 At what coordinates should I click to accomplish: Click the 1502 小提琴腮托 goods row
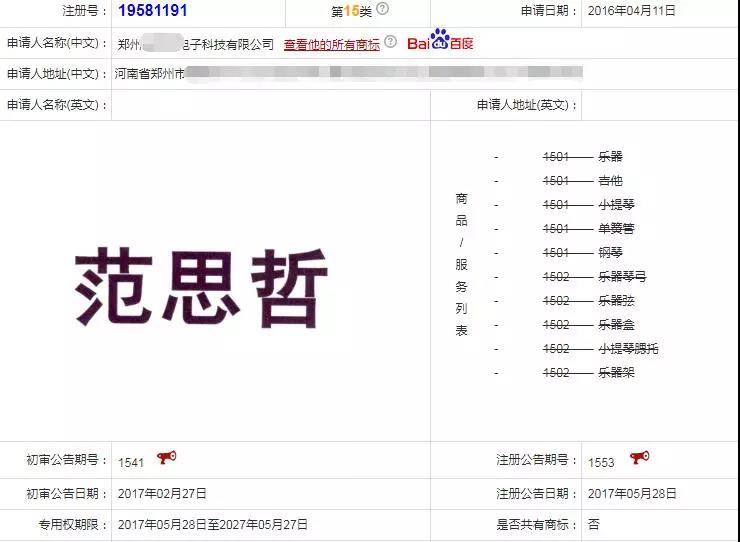600,349
